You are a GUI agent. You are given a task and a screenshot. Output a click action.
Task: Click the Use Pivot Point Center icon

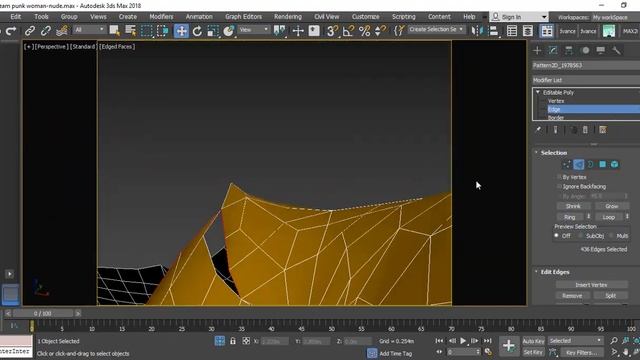point(280,31)
